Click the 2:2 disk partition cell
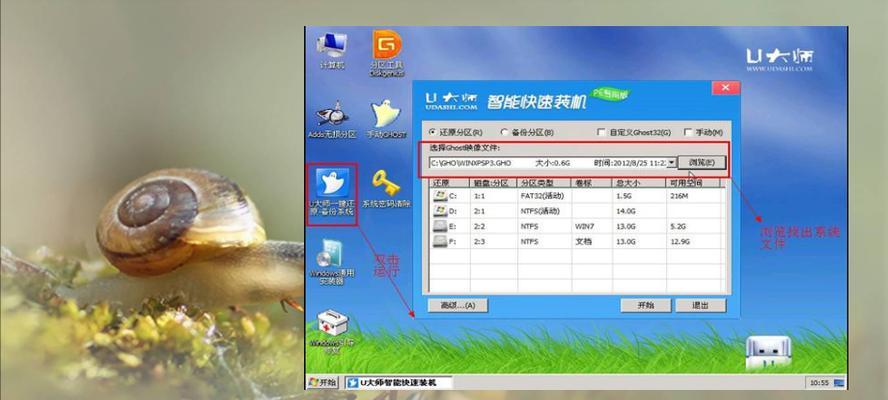Image resolution: width=888 pixels, height=400 pixels. (479, 226)
